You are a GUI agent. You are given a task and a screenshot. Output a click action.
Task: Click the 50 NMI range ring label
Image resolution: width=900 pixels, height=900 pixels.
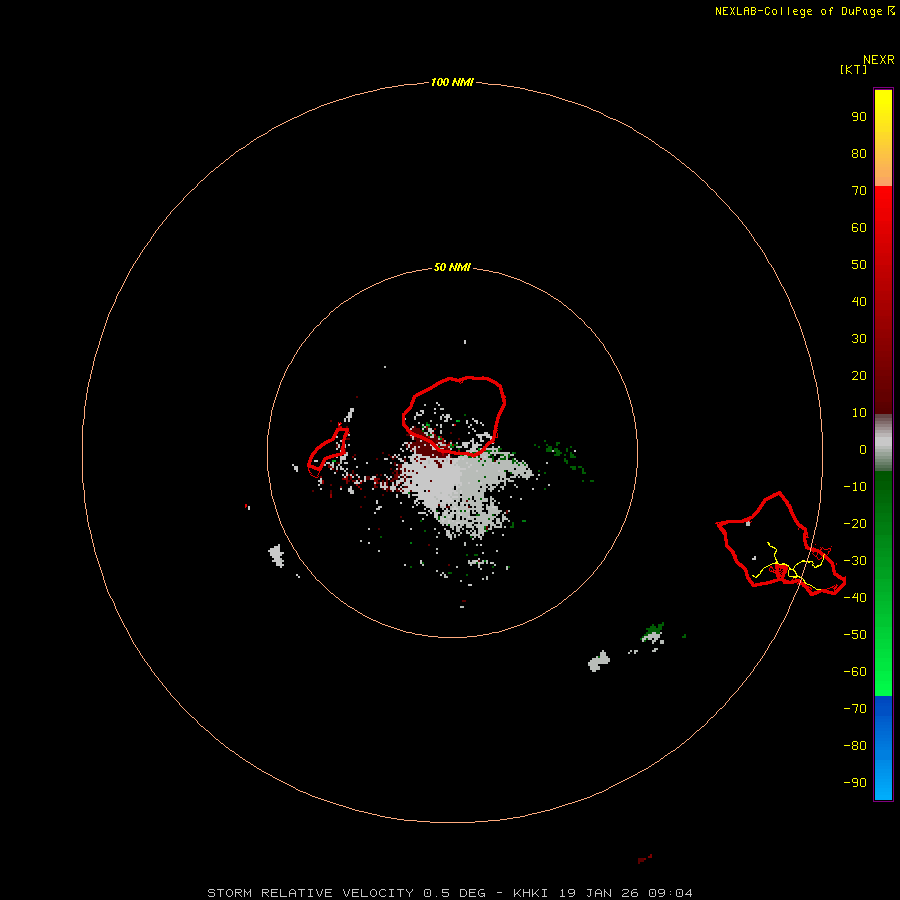[452, 267]
